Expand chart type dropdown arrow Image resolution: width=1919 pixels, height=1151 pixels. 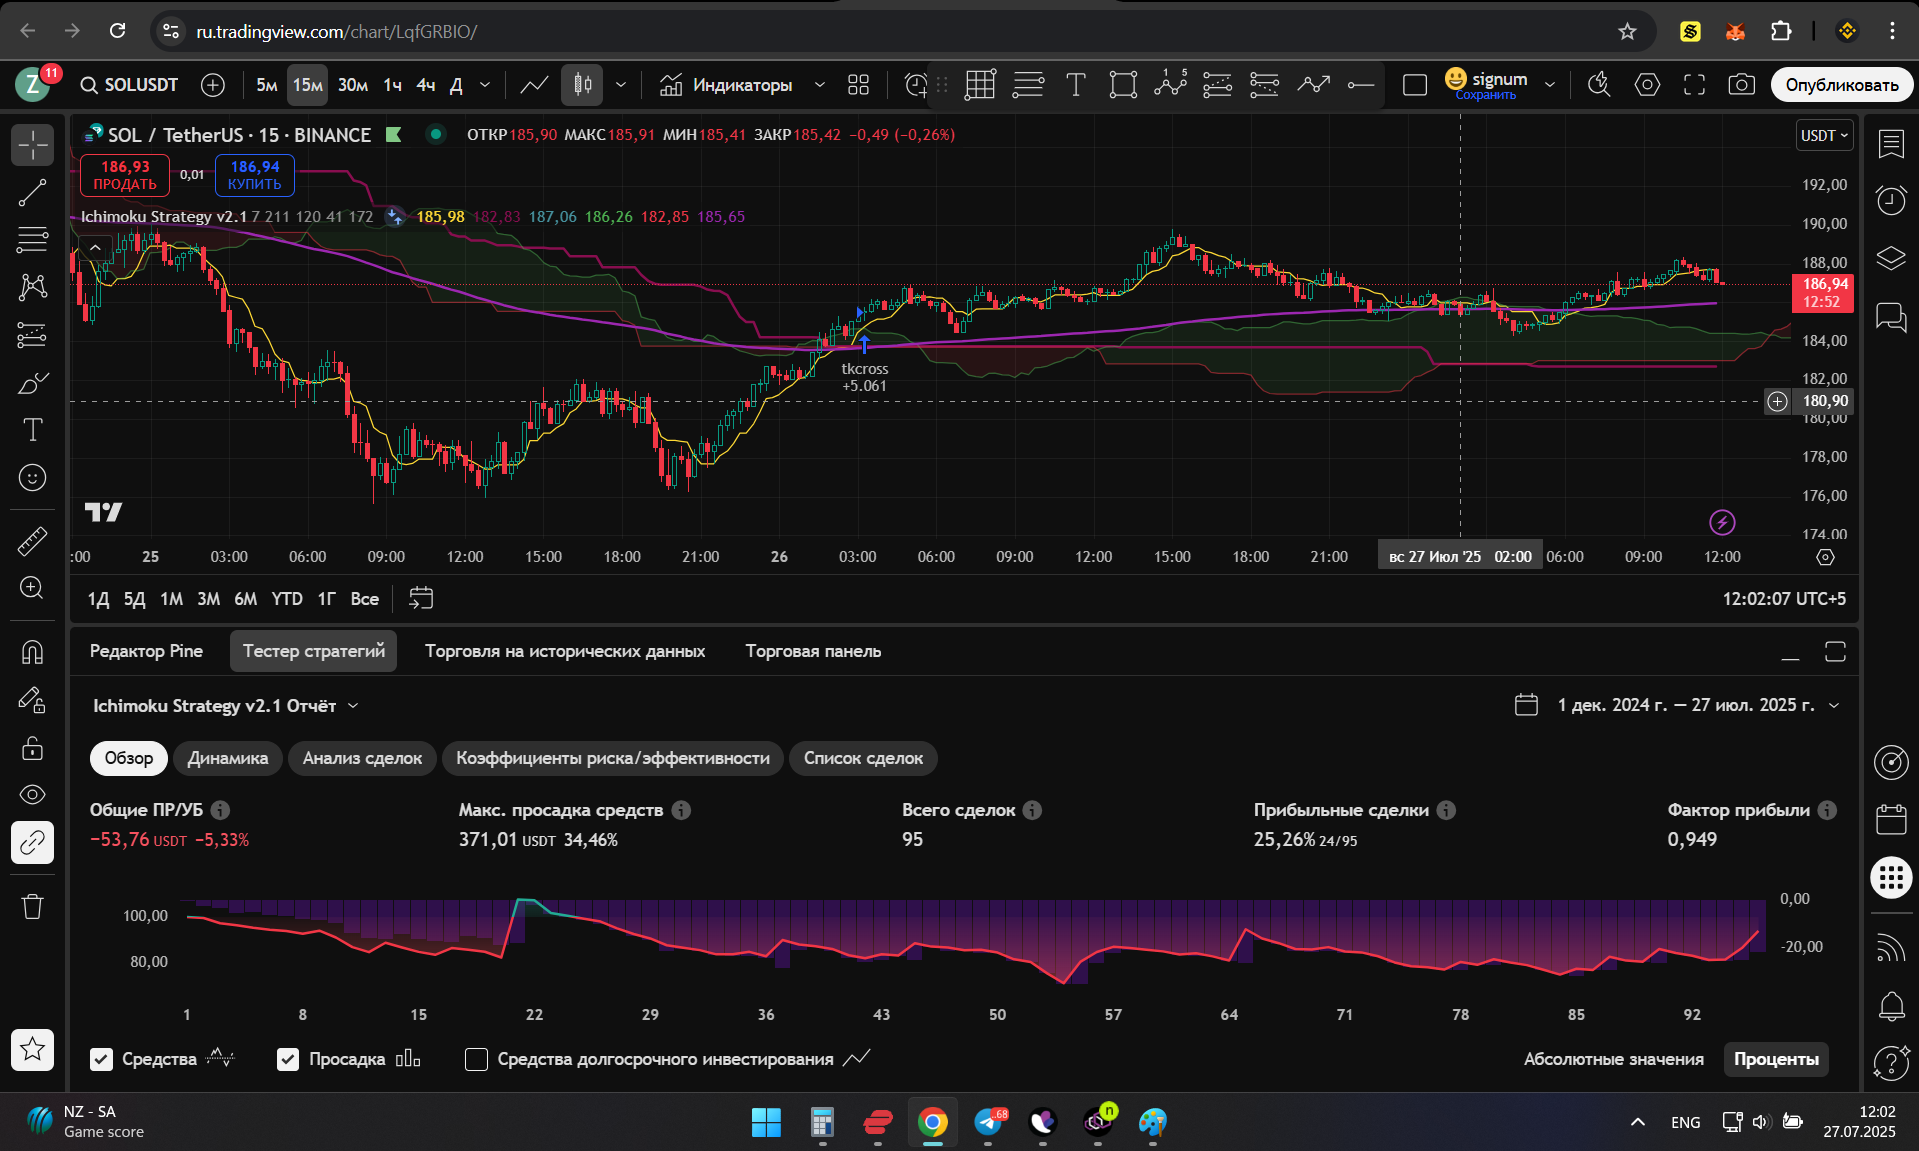click(x=621, y=85)
